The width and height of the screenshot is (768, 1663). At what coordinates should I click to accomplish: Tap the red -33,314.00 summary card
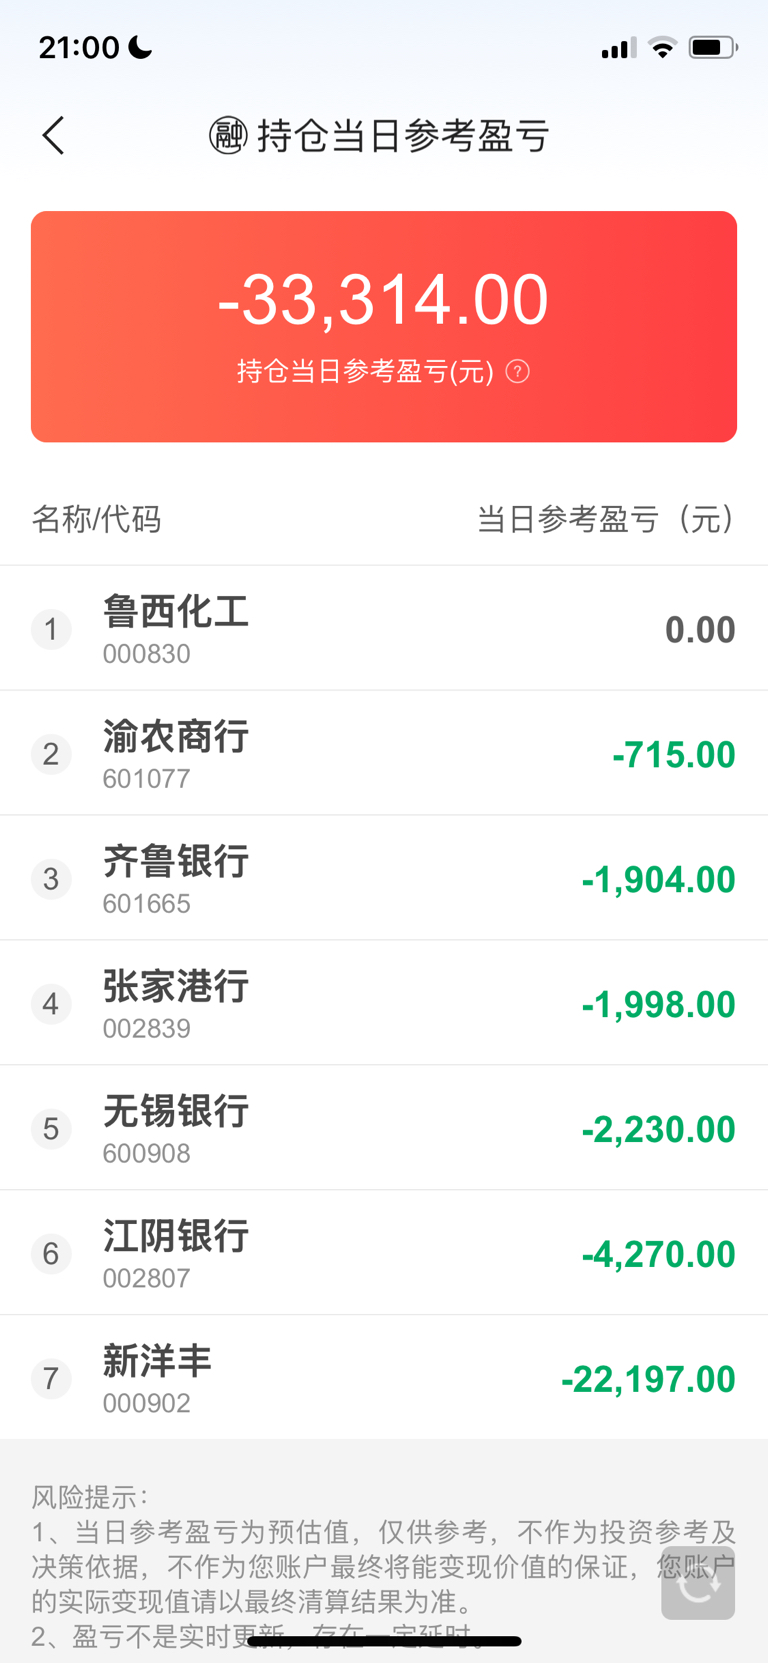[384, 326]
